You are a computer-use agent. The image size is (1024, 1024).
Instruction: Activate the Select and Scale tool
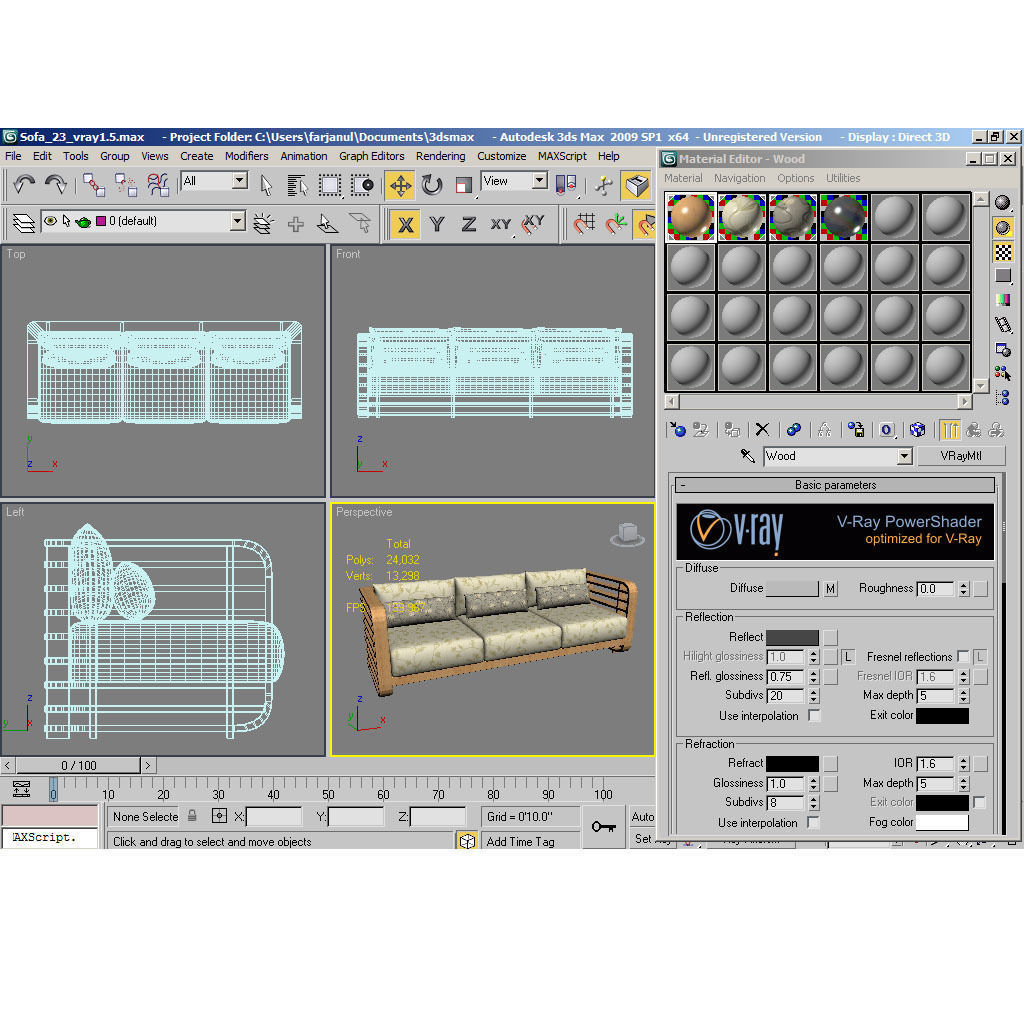(464, 185)
